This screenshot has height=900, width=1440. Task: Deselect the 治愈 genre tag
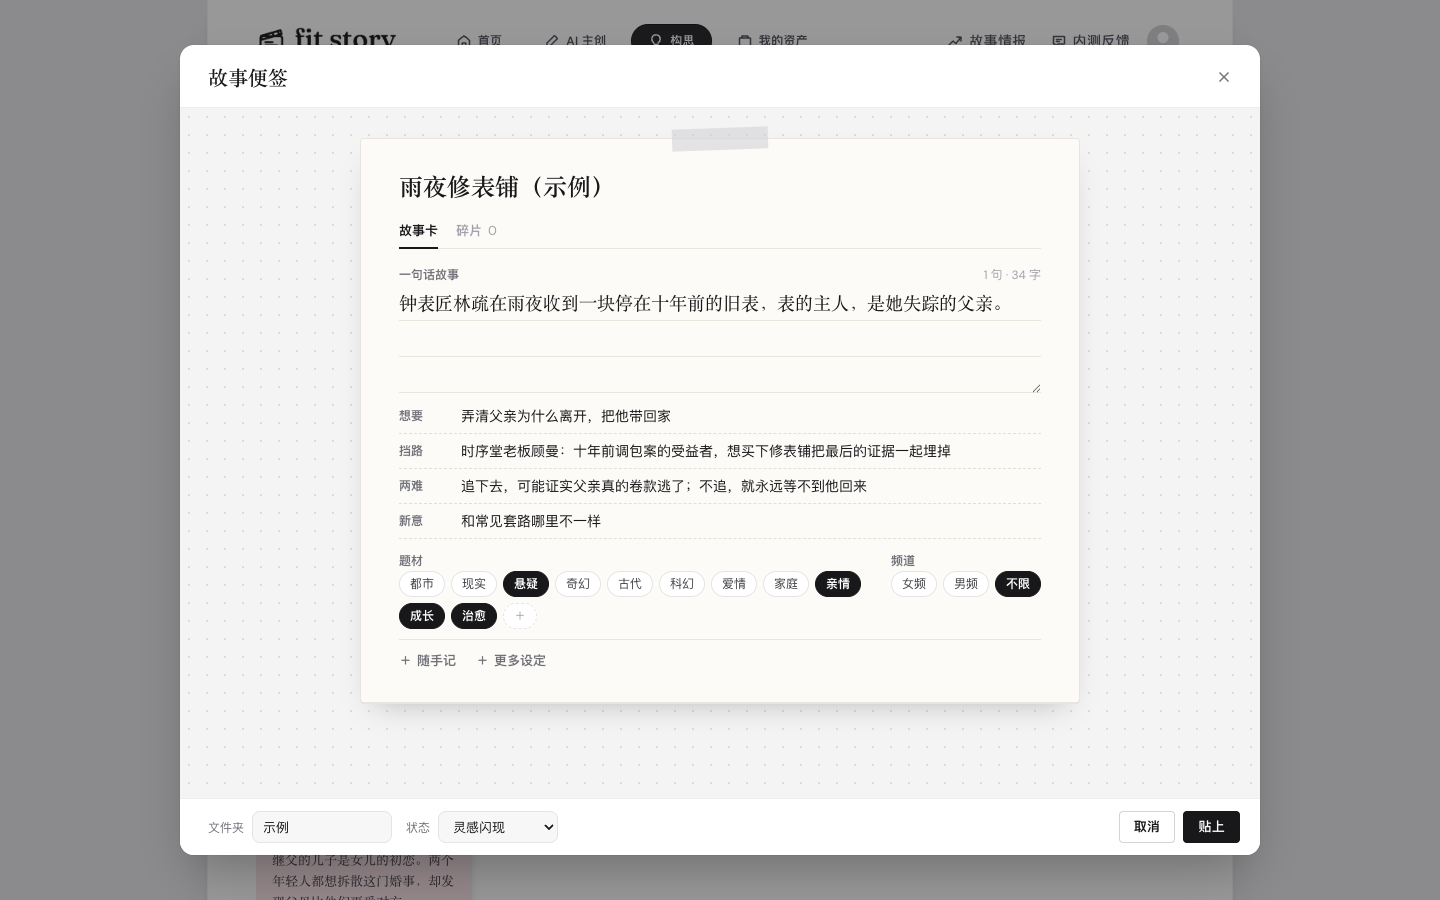(x=474, y=616)
